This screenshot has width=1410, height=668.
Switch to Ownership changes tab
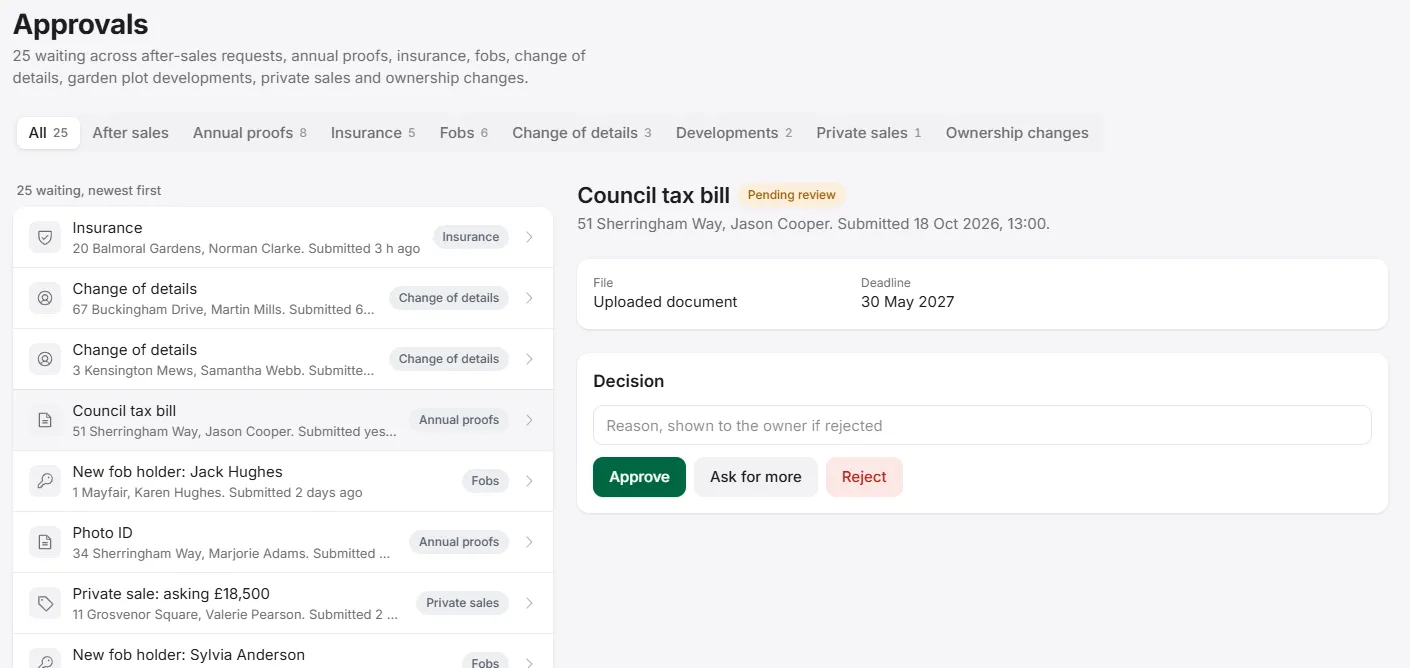[x=1017, y=133]
